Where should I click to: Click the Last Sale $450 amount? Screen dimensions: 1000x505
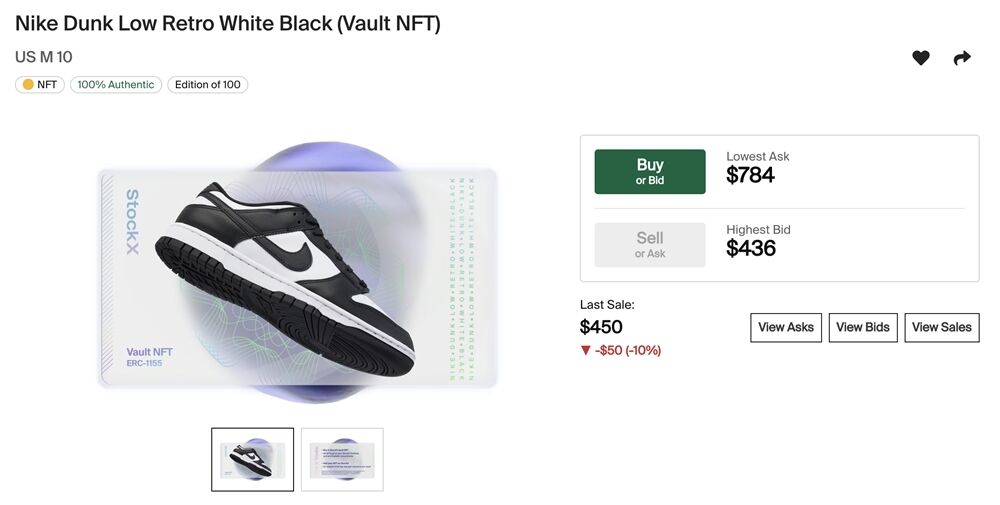click(601, 327)
